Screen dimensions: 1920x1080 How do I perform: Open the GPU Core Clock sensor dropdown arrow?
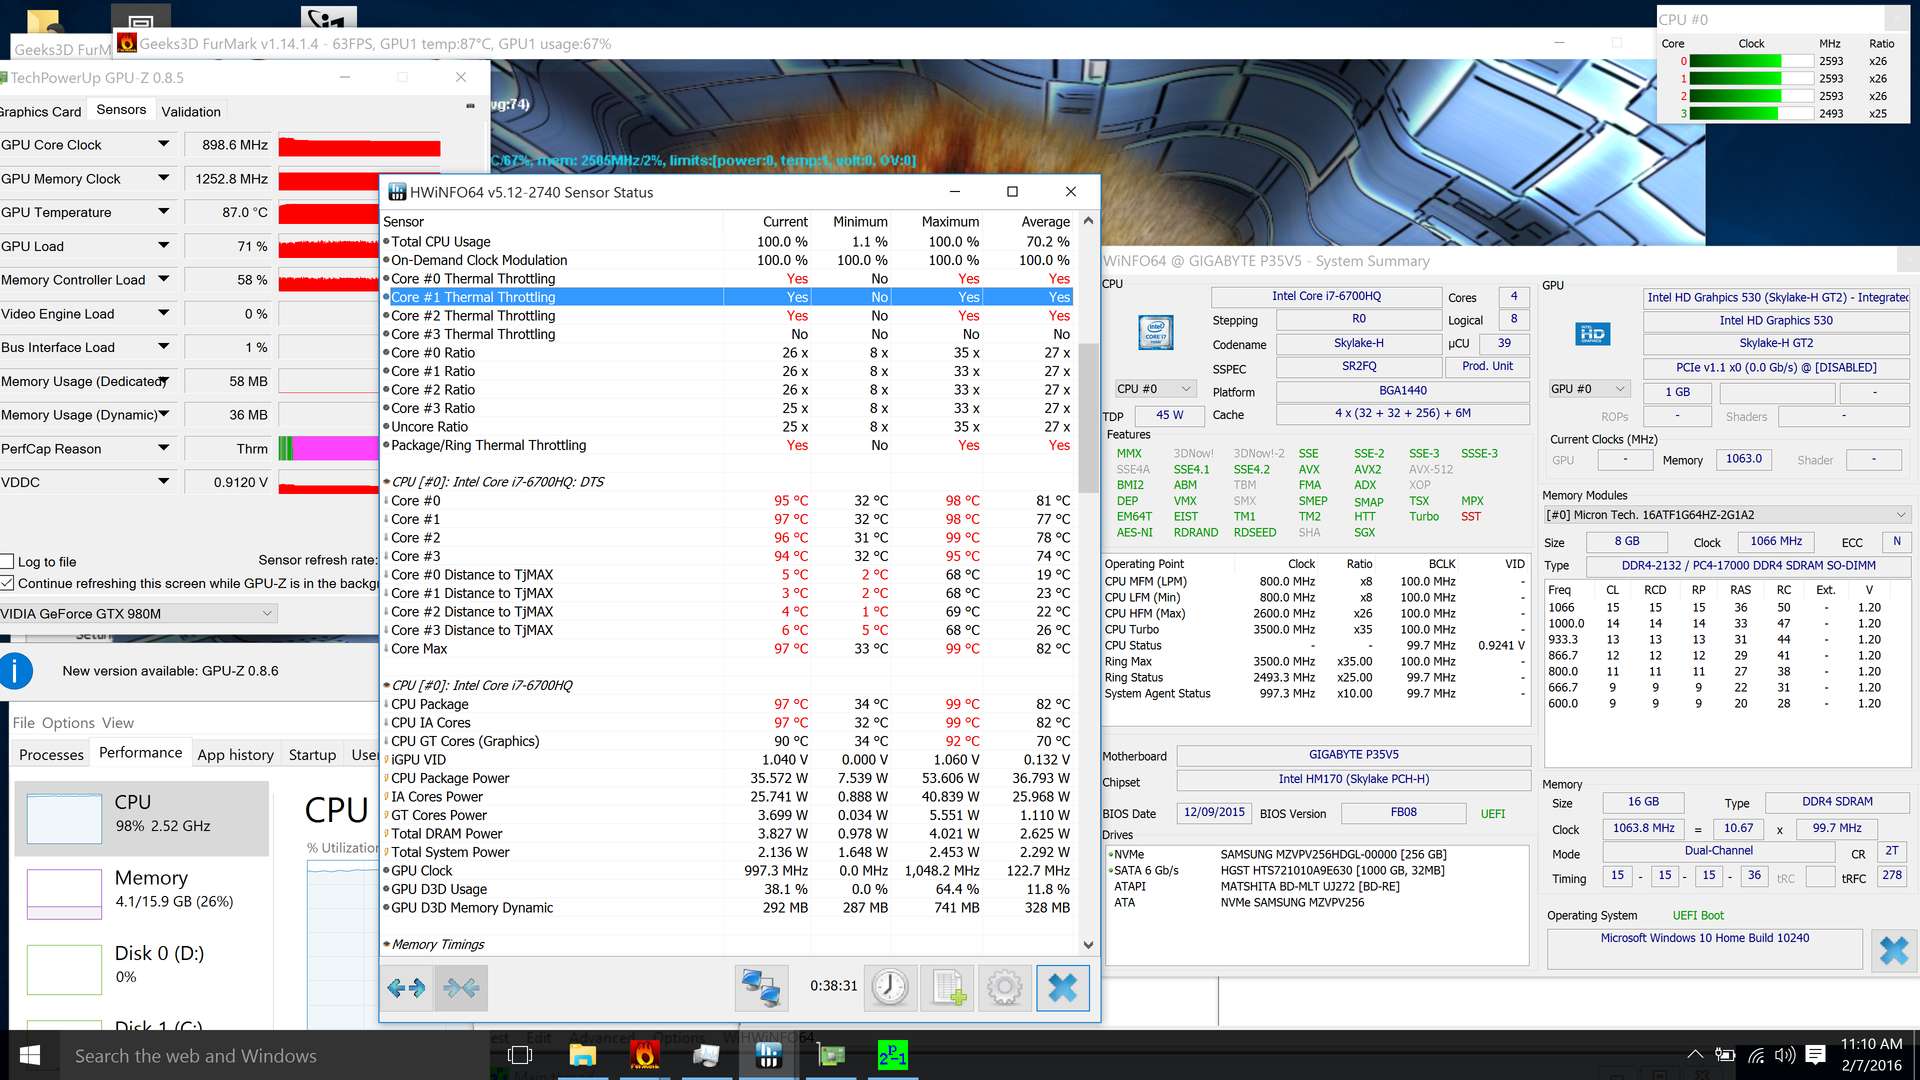(163, 145)
